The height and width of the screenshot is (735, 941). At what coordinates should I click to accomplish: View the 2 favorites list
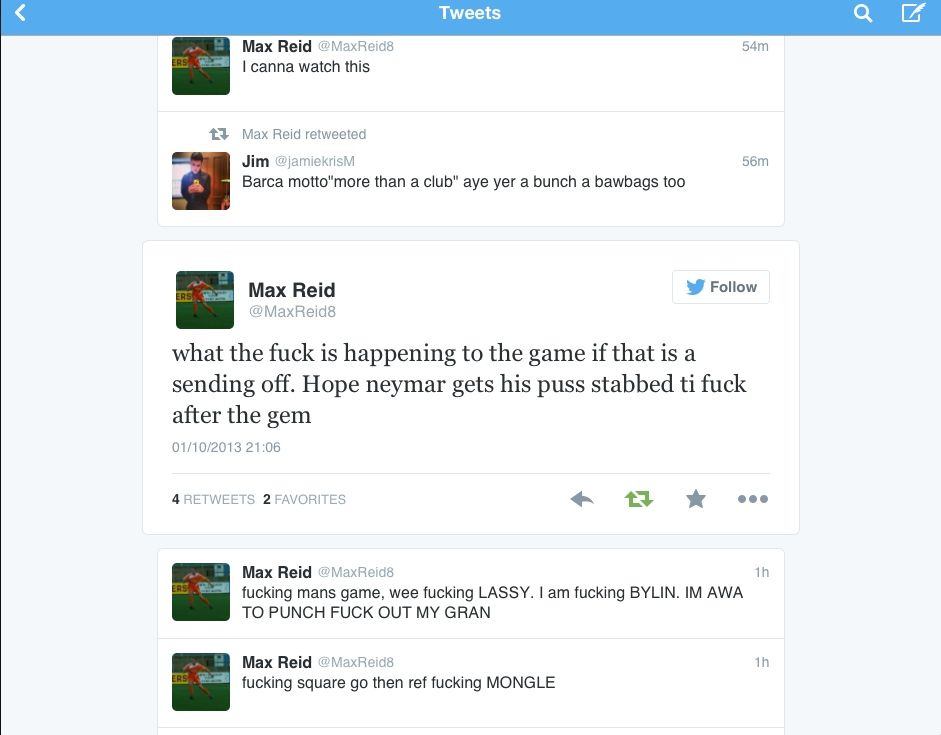pos(304,499)
